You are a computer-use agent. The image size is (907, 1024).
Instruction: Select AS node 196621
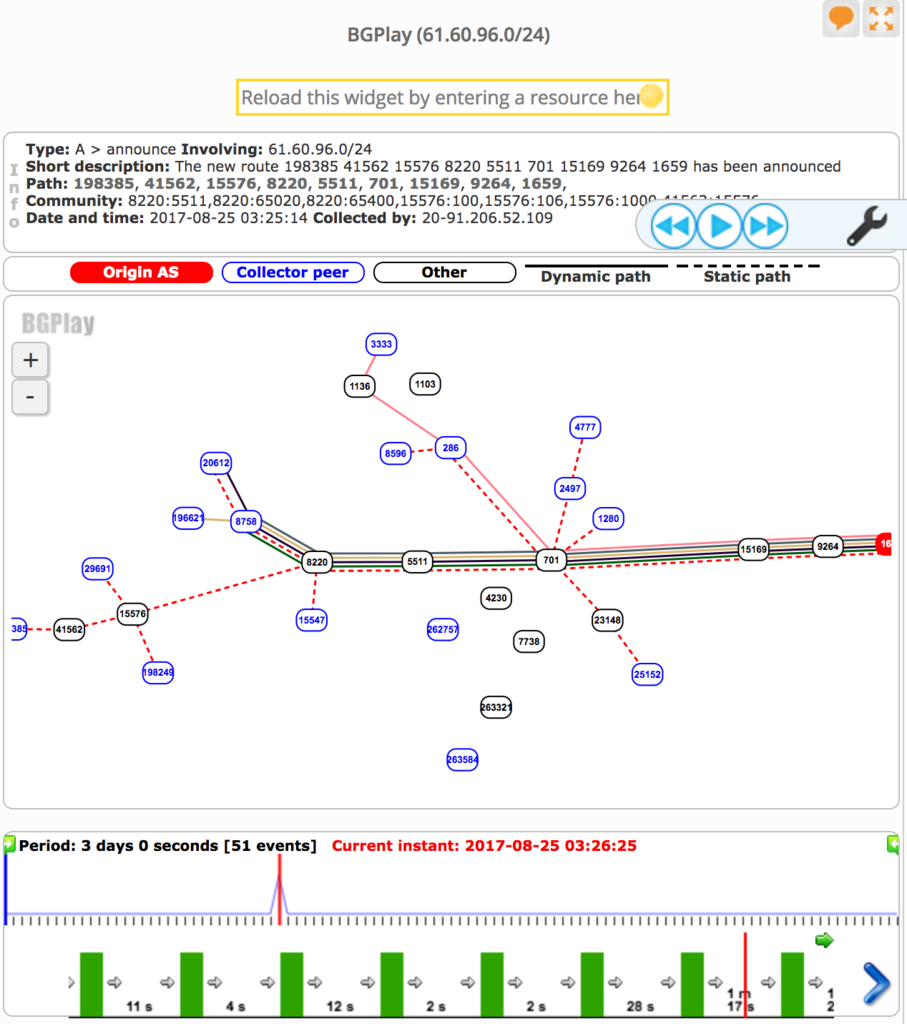click(x=188, y=518)
